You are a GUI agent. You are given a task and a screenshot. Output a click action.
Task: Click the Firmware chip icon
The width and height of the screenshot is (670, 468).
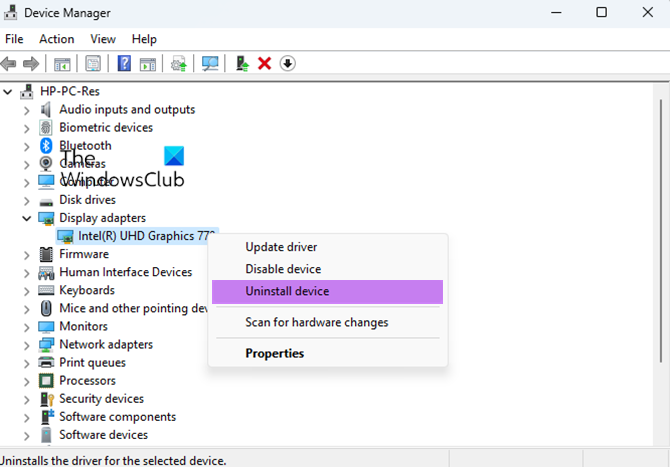point(46,254)
